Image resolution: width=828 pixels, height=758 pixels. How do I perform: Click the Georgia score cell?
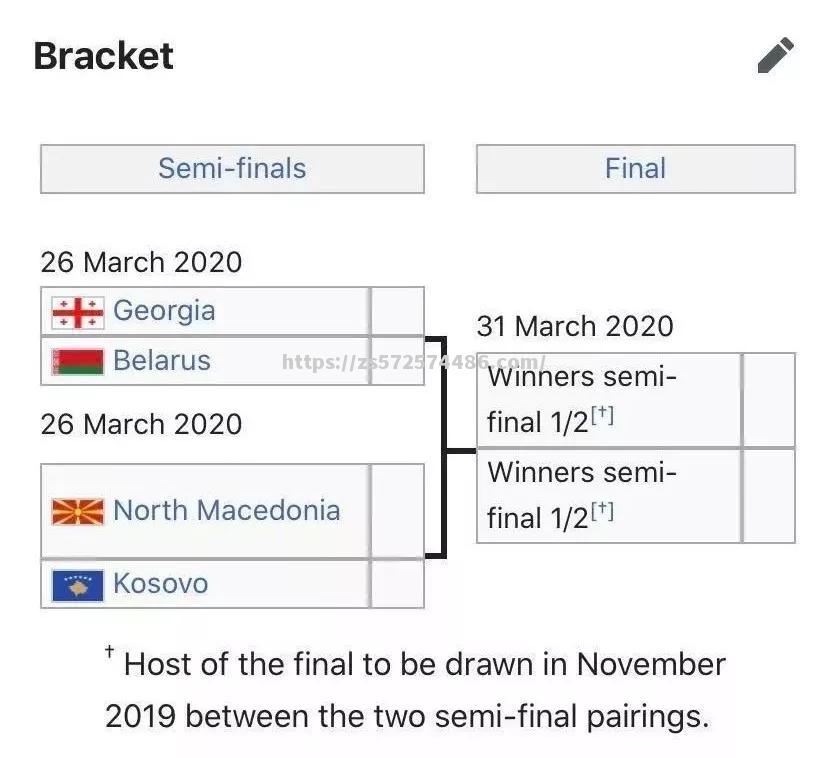click(x=398, y=311)
